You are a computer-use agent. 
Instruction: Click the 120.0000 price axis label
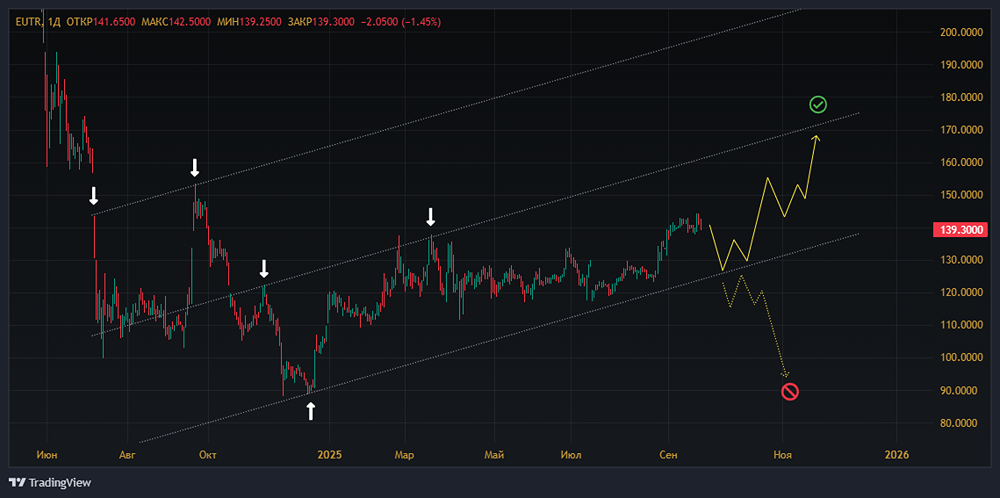coord(960,293)
